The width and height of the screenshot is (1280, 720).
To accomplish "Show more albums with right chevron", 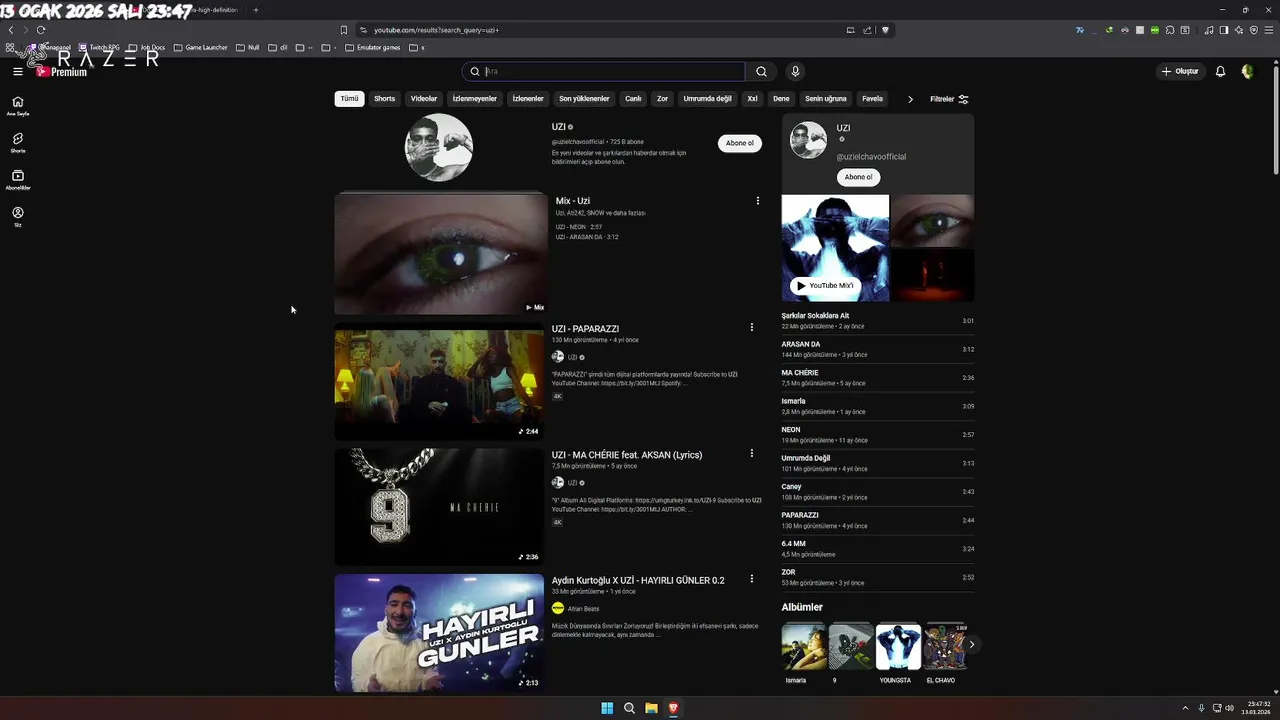I will point(971,645).
